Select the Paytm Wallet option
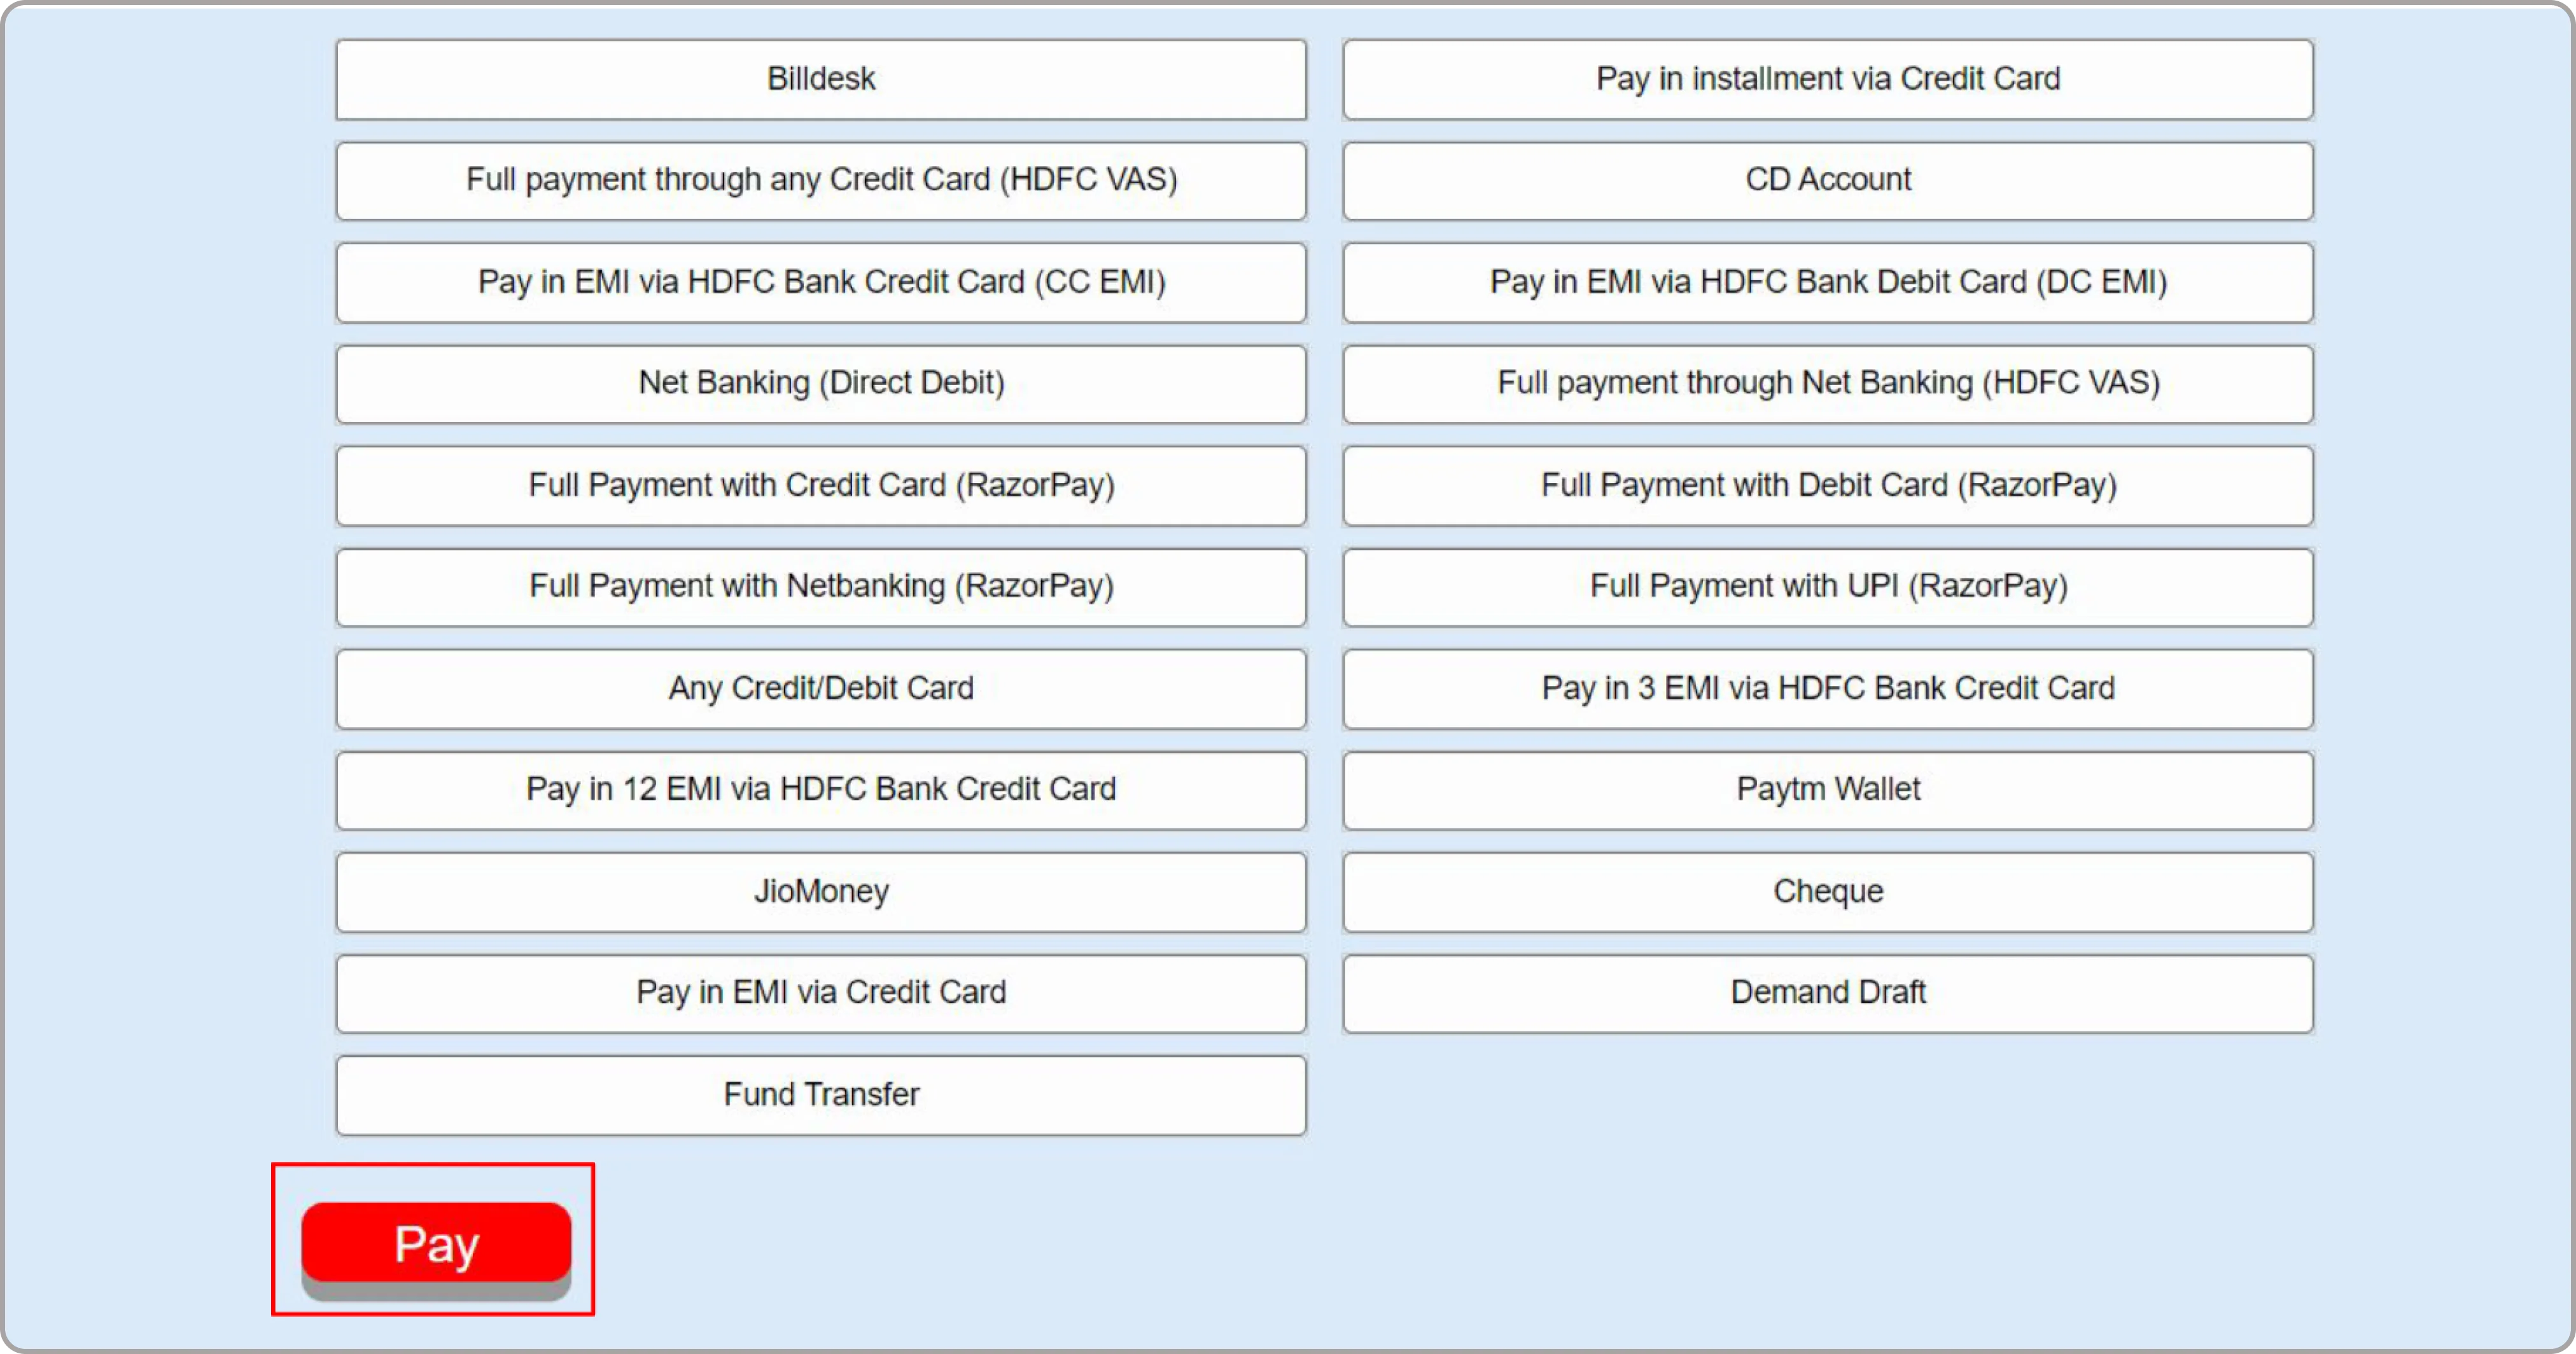2576x1354 pixels. (x=1828, y=790)
